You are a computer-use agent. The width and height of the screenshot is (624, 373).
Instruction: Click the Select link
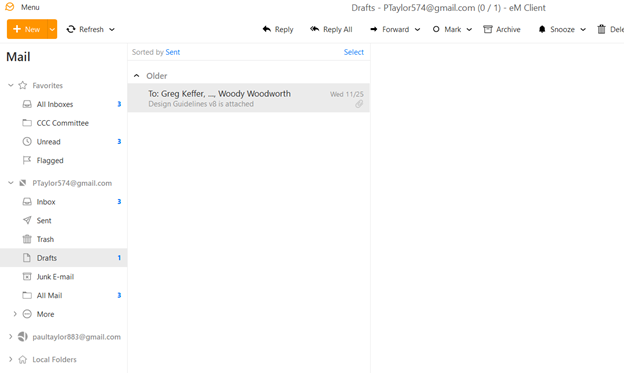click(354, 52)
